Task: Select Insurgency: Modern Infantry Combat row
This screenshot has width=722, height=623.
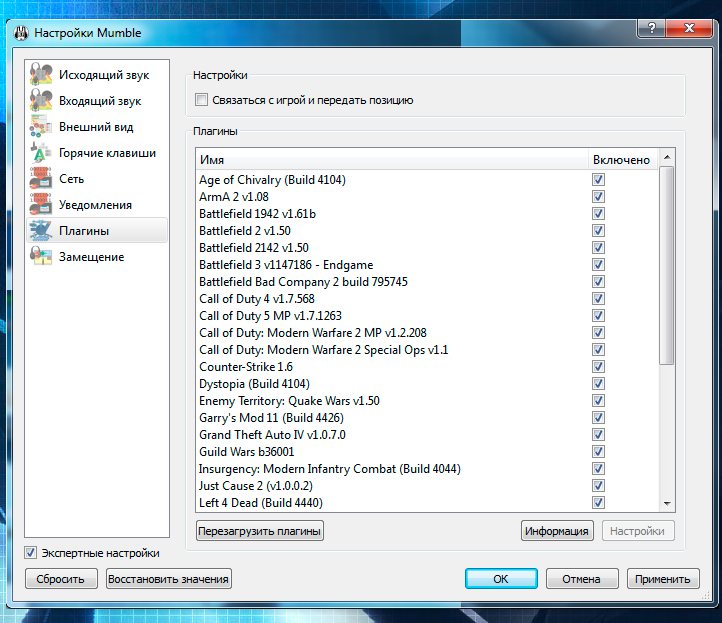Action: coord(428,469)
